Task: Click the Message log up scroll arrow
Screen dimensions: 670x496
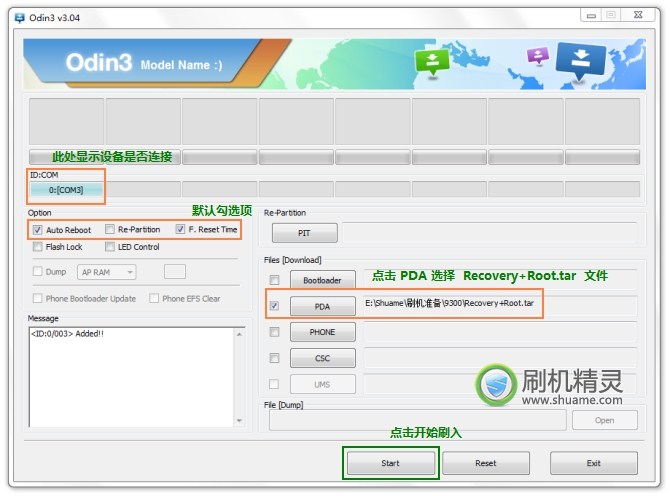Action: click(x=239, y=334)
